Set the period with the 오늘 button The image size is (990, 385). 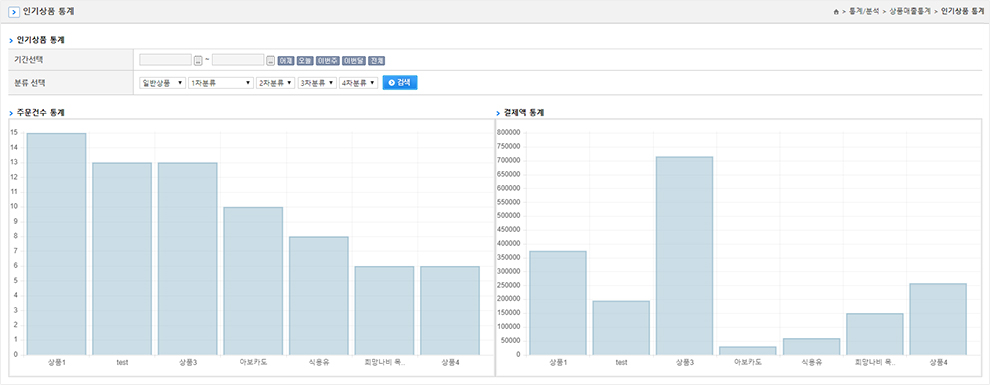click(305, 61)
